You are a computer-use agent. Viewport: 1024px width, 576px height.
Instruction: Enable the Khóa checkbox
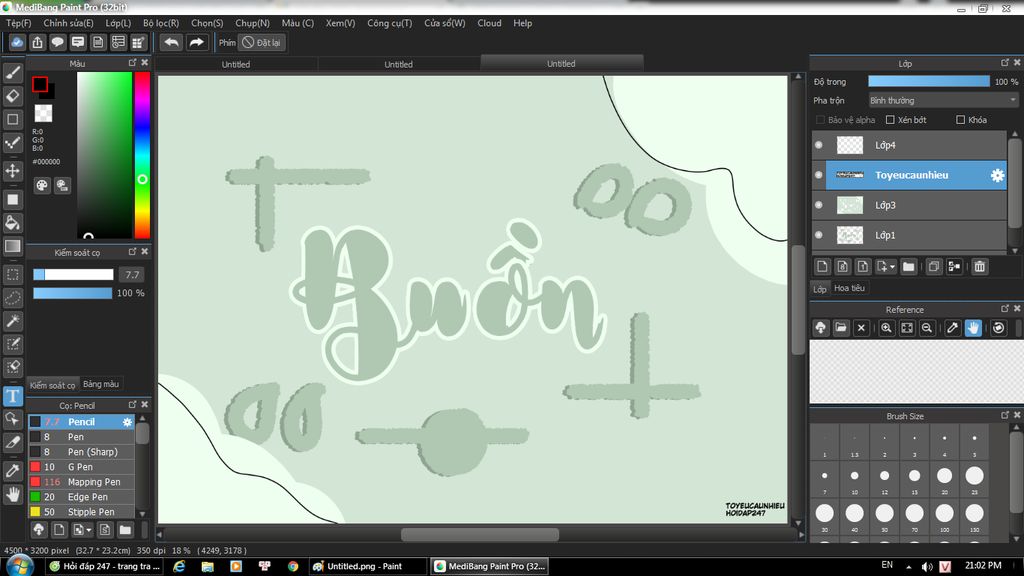point(961,120)
